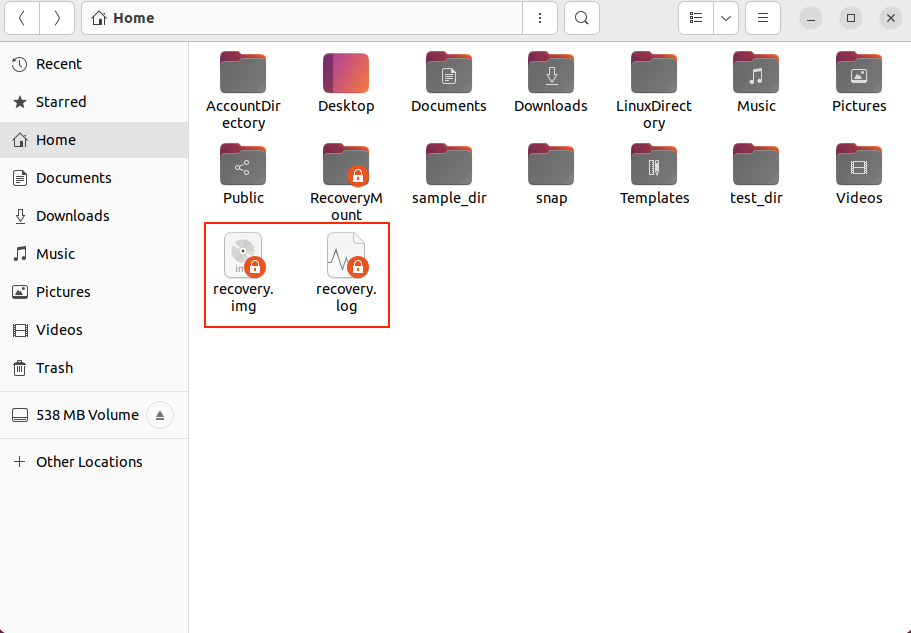Click the 'LinuxDirectory' folder name label
Viewport: 911px width, 633px height.
[x=654, y=114]
